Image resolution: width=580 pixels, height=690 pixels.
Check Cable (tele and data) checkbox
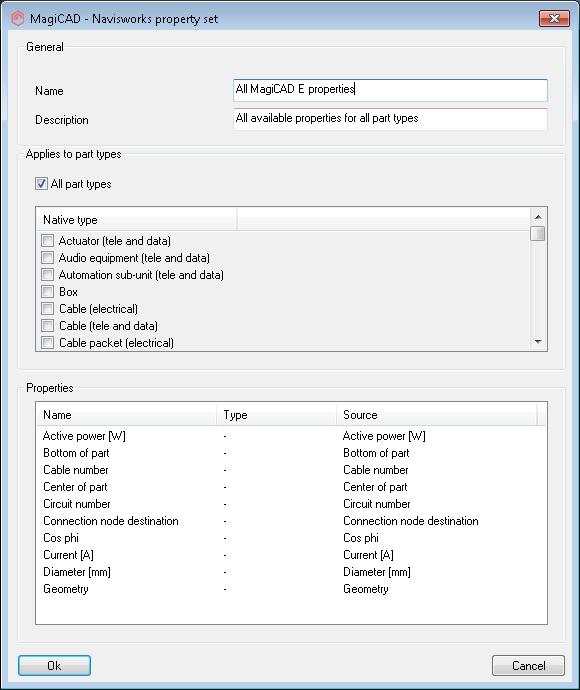pos(47,326)
